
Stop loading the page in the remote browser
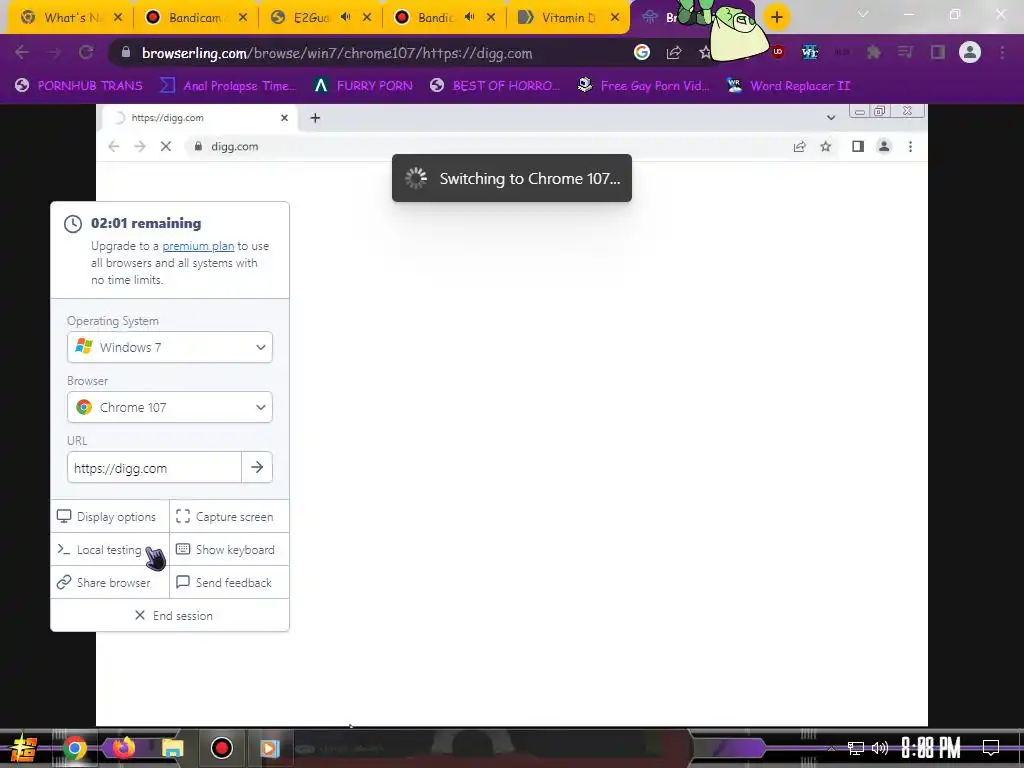[x=166, y=146]
